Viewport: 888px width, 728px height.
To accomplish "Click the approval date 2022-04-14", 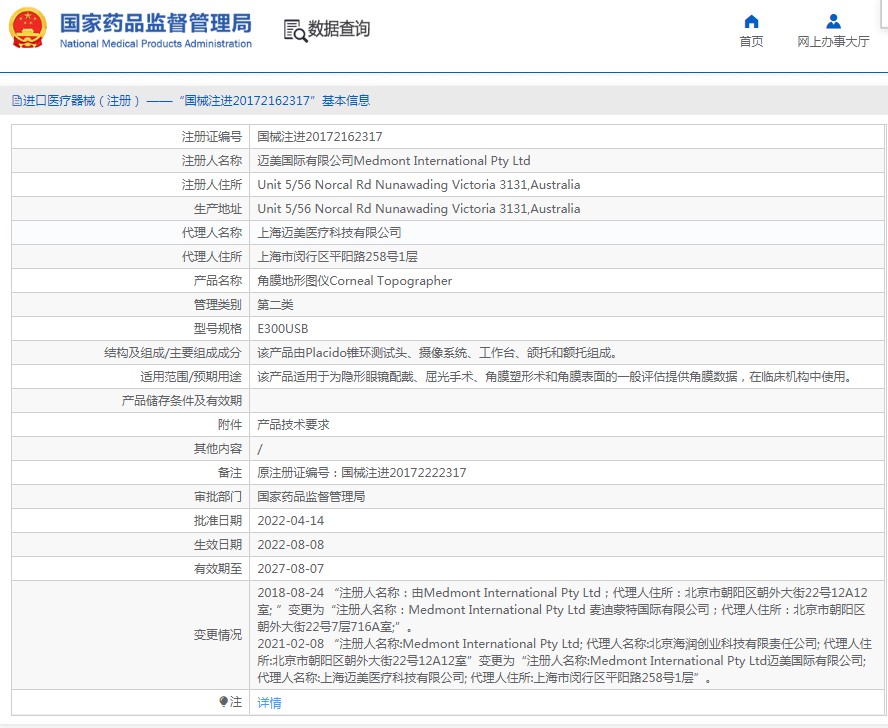I will pyautogui.click(x=290, y=521).
